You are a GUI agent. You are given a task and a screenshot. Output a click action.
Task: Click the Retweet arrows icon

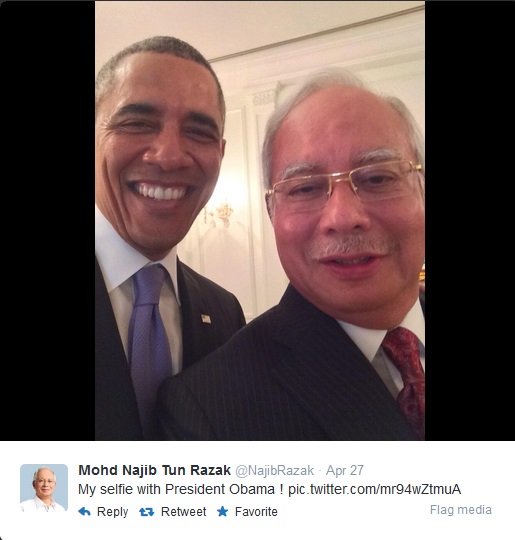(x=146, y=512)
